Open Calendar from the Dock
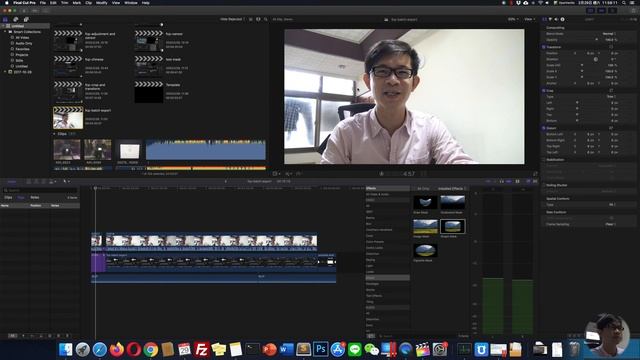Screen dimensions: 640x360 tap(184, 349)
